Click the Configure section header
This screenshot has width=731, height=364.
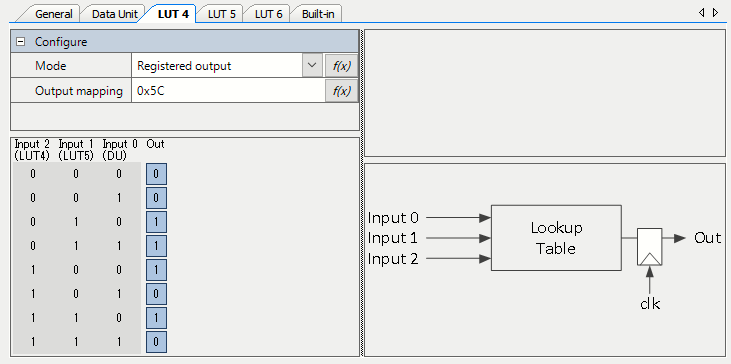click(x=185, y=41)
